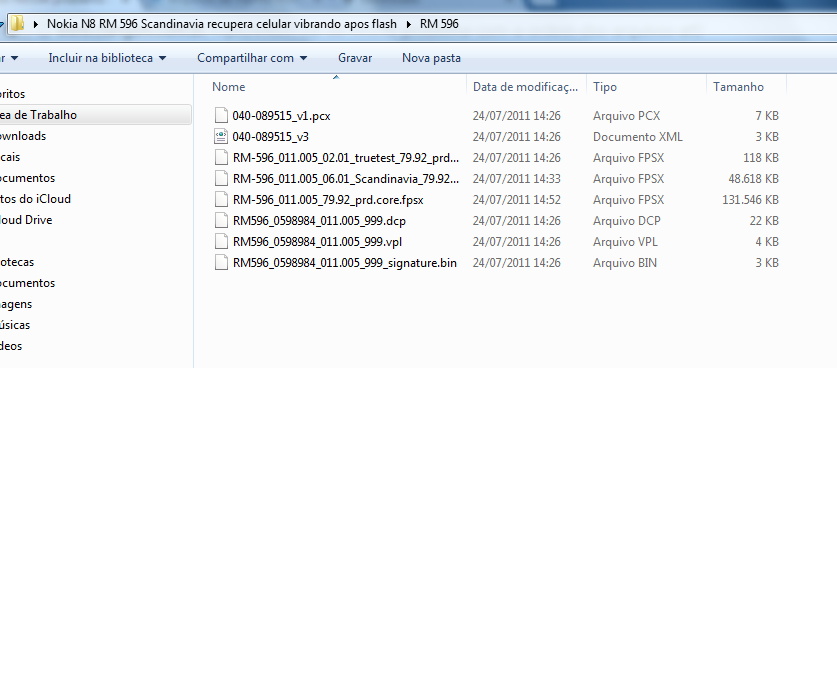Open iCloud Drive in the sidebar
The image size is (837, 673).
pyautogui.click(x=26, y=220)
